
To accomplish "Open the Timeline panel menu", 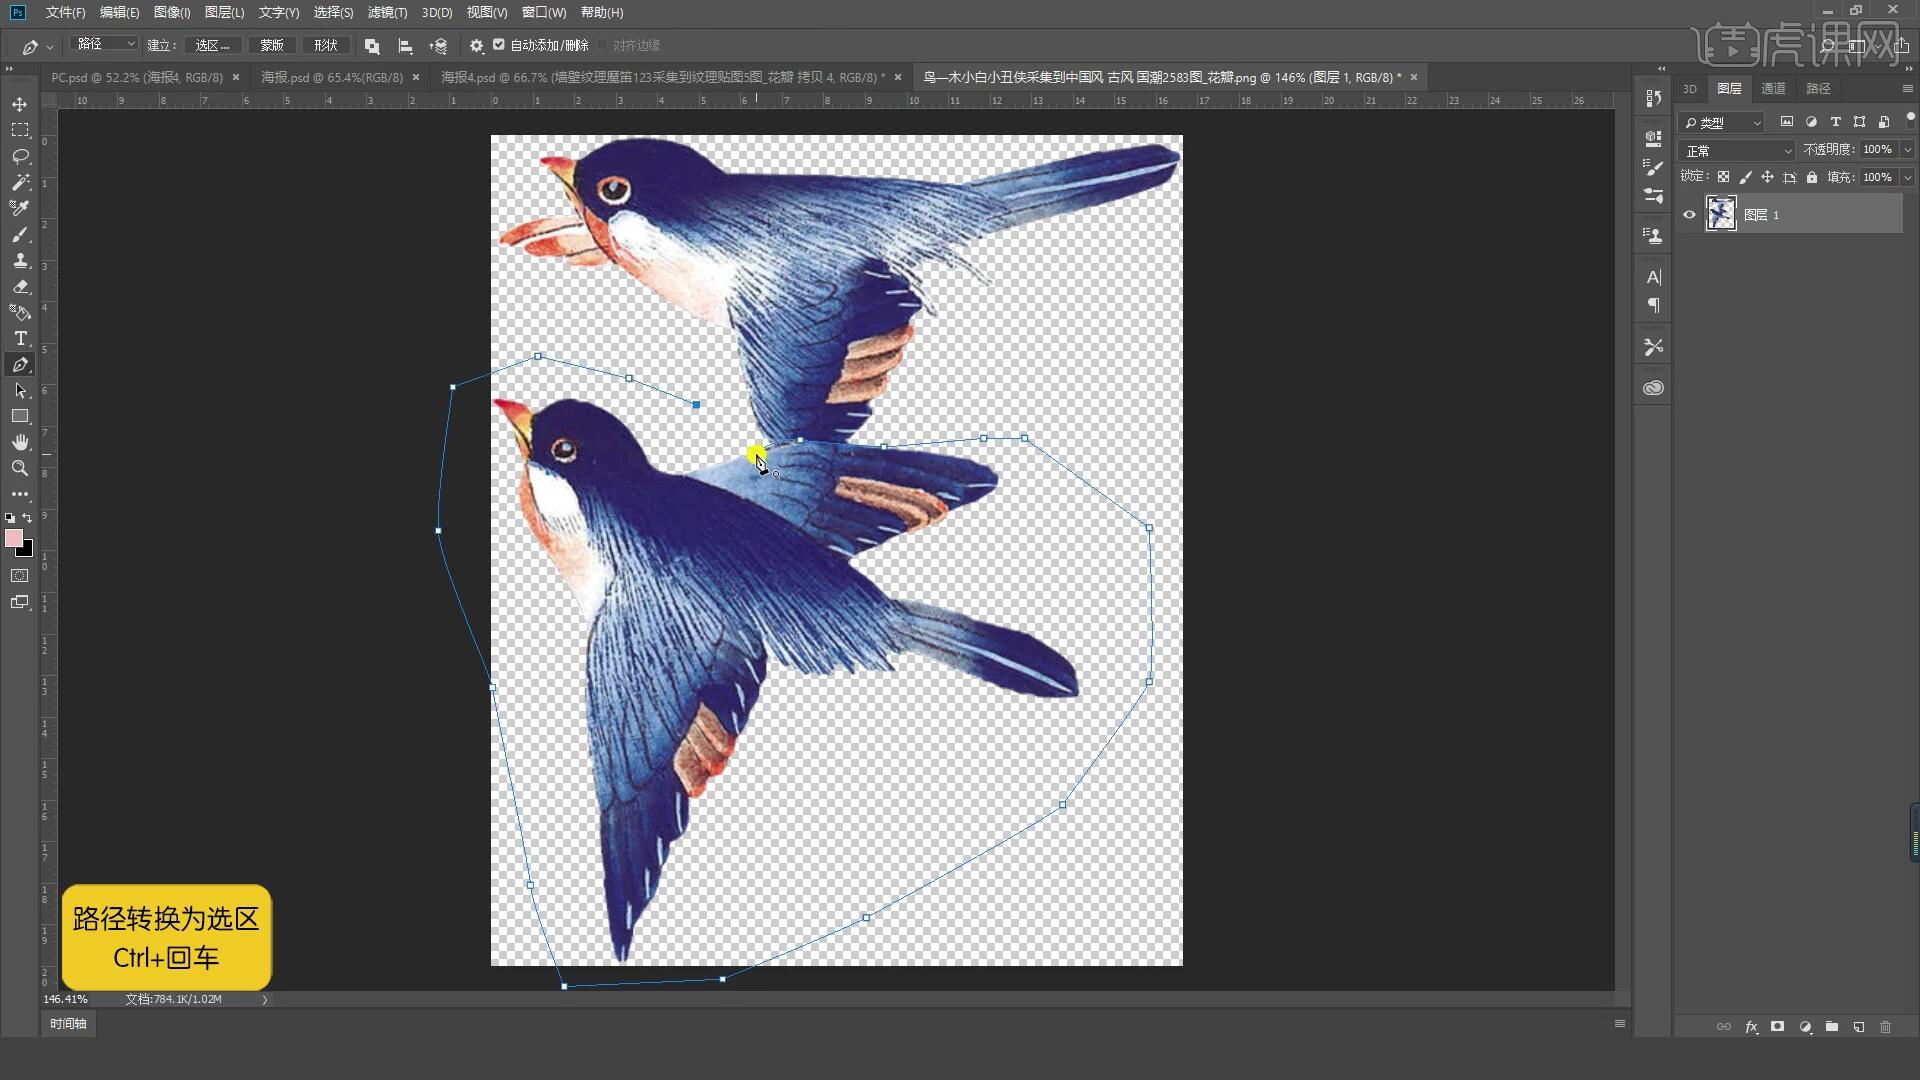I will pyautogui.click(x=1620, y=1024).
